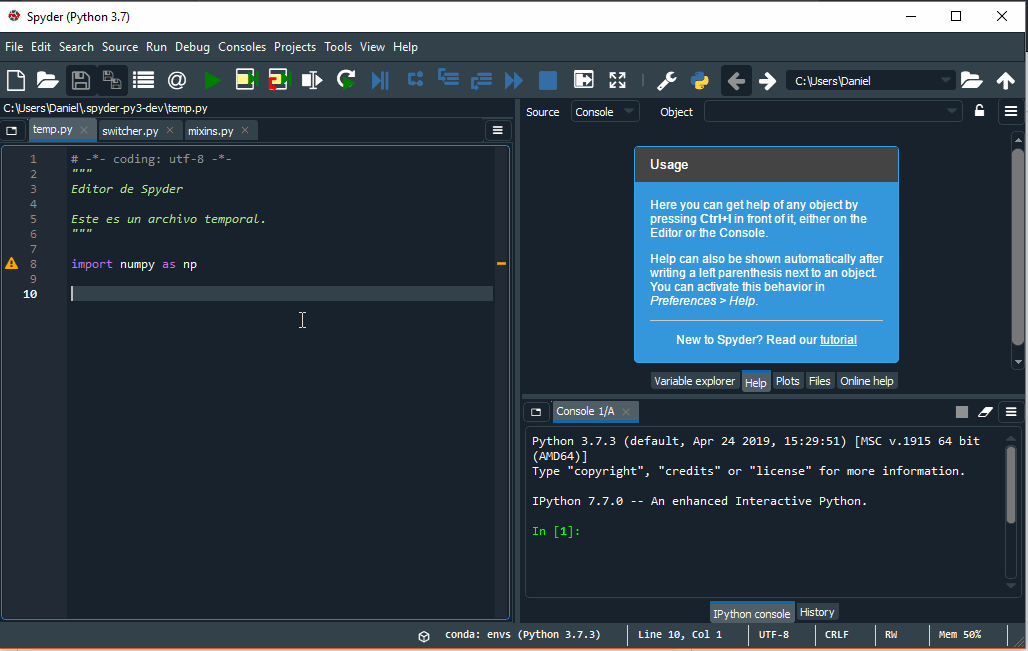1028x651 pixels.
Task: Open the editor options hamburger menu
Action: (498, 130)
